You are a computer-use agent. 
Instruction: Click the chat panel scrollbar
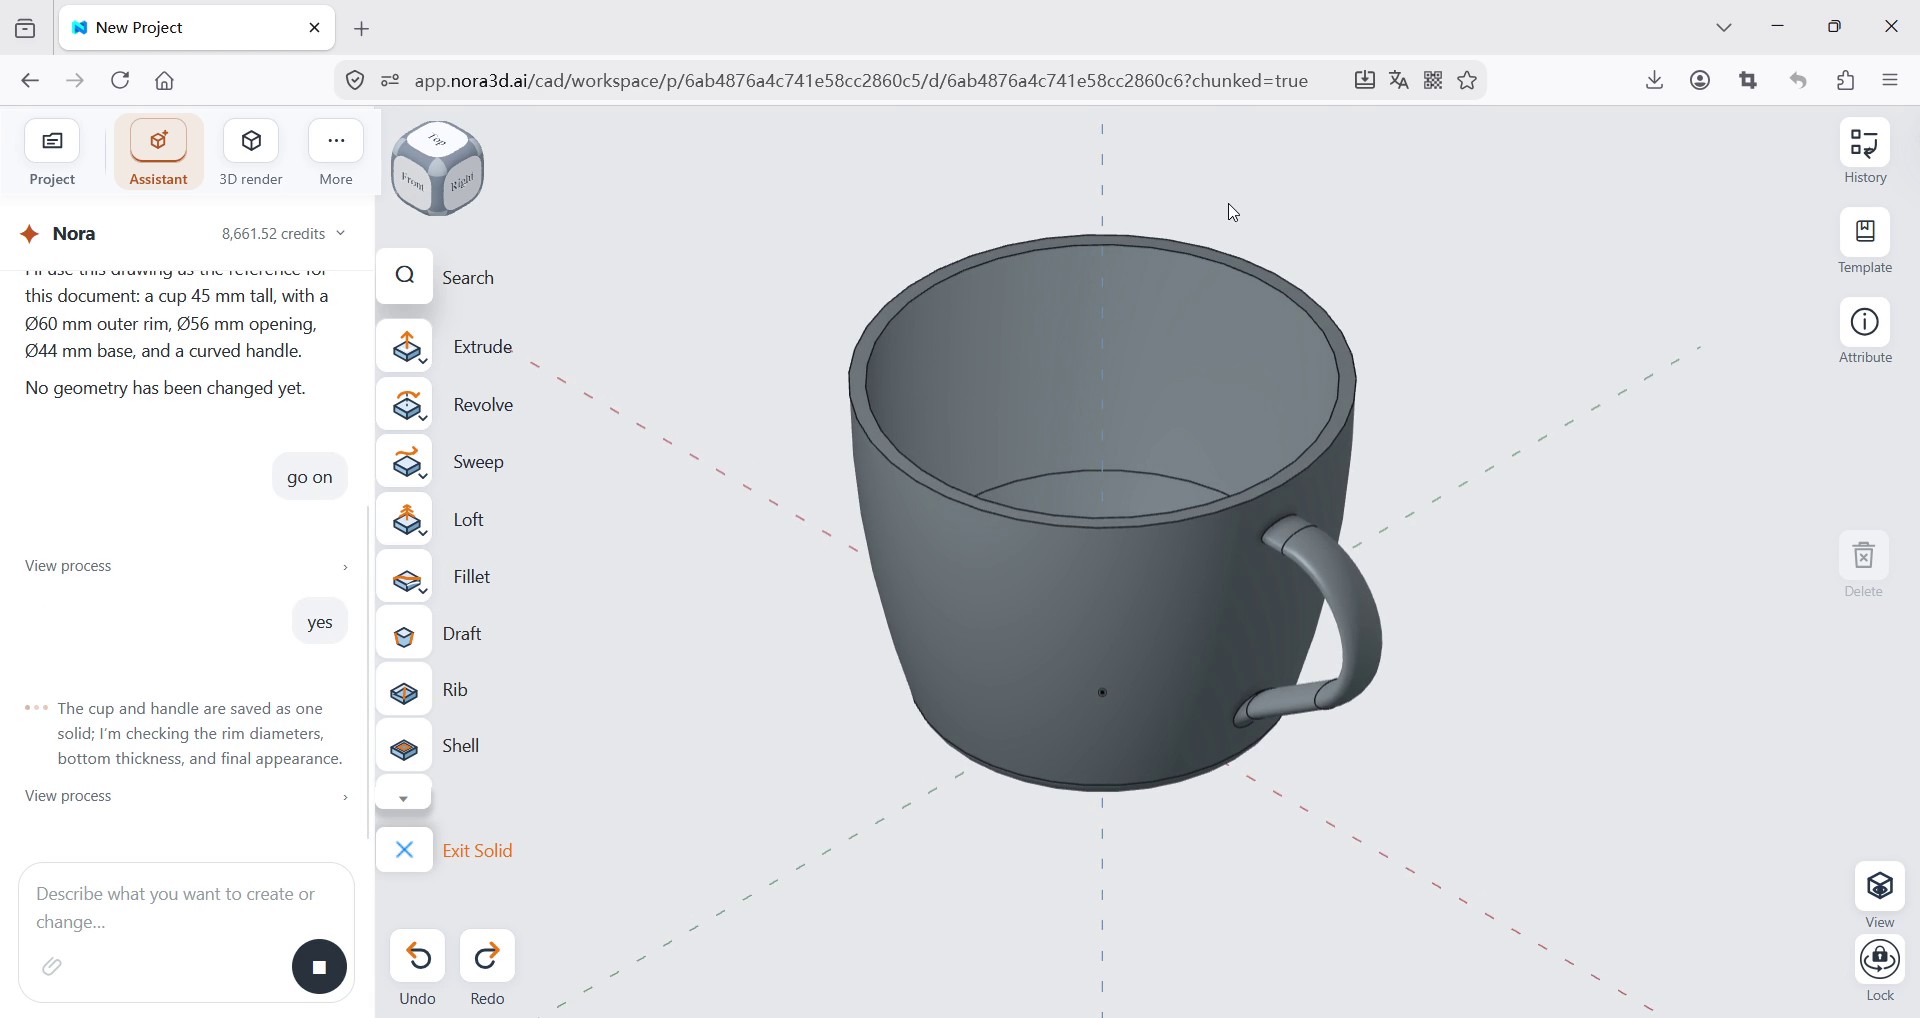click(x=369, y=672)
